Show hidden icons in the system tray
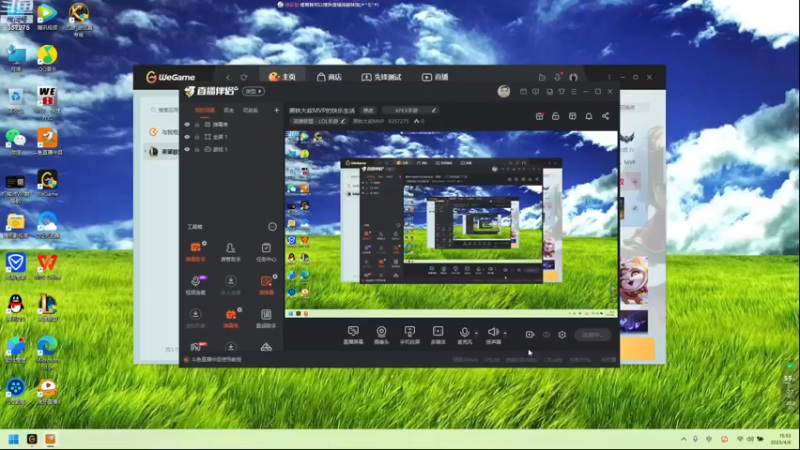Screen dimensions: 800x450 683,439
